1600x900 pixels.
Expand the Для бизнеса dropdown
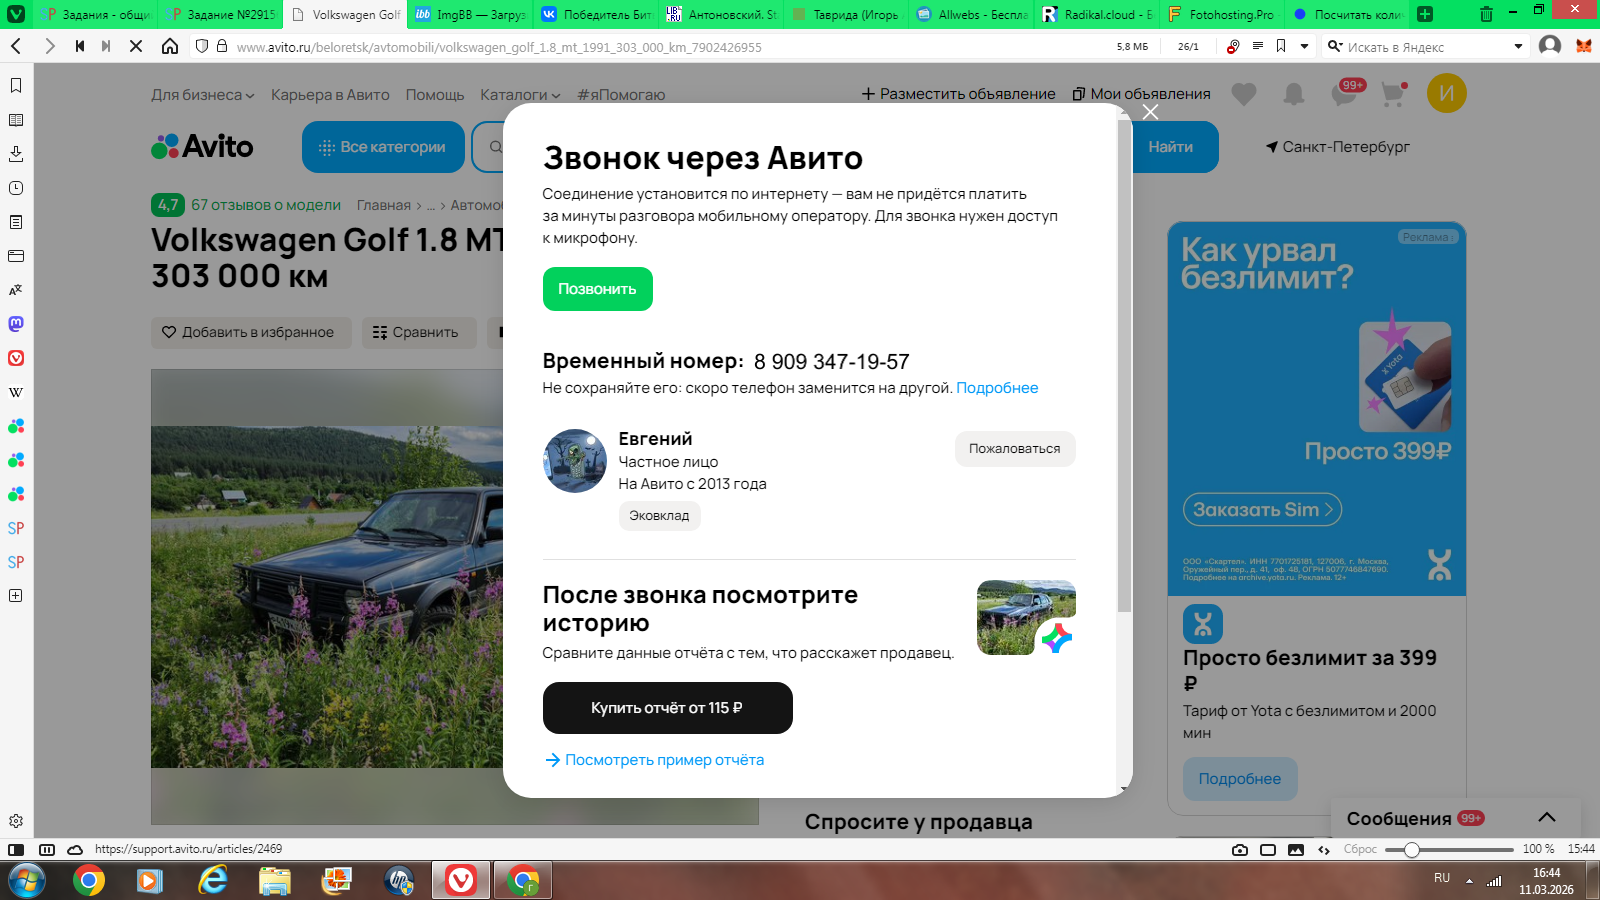tap(203, 95)
